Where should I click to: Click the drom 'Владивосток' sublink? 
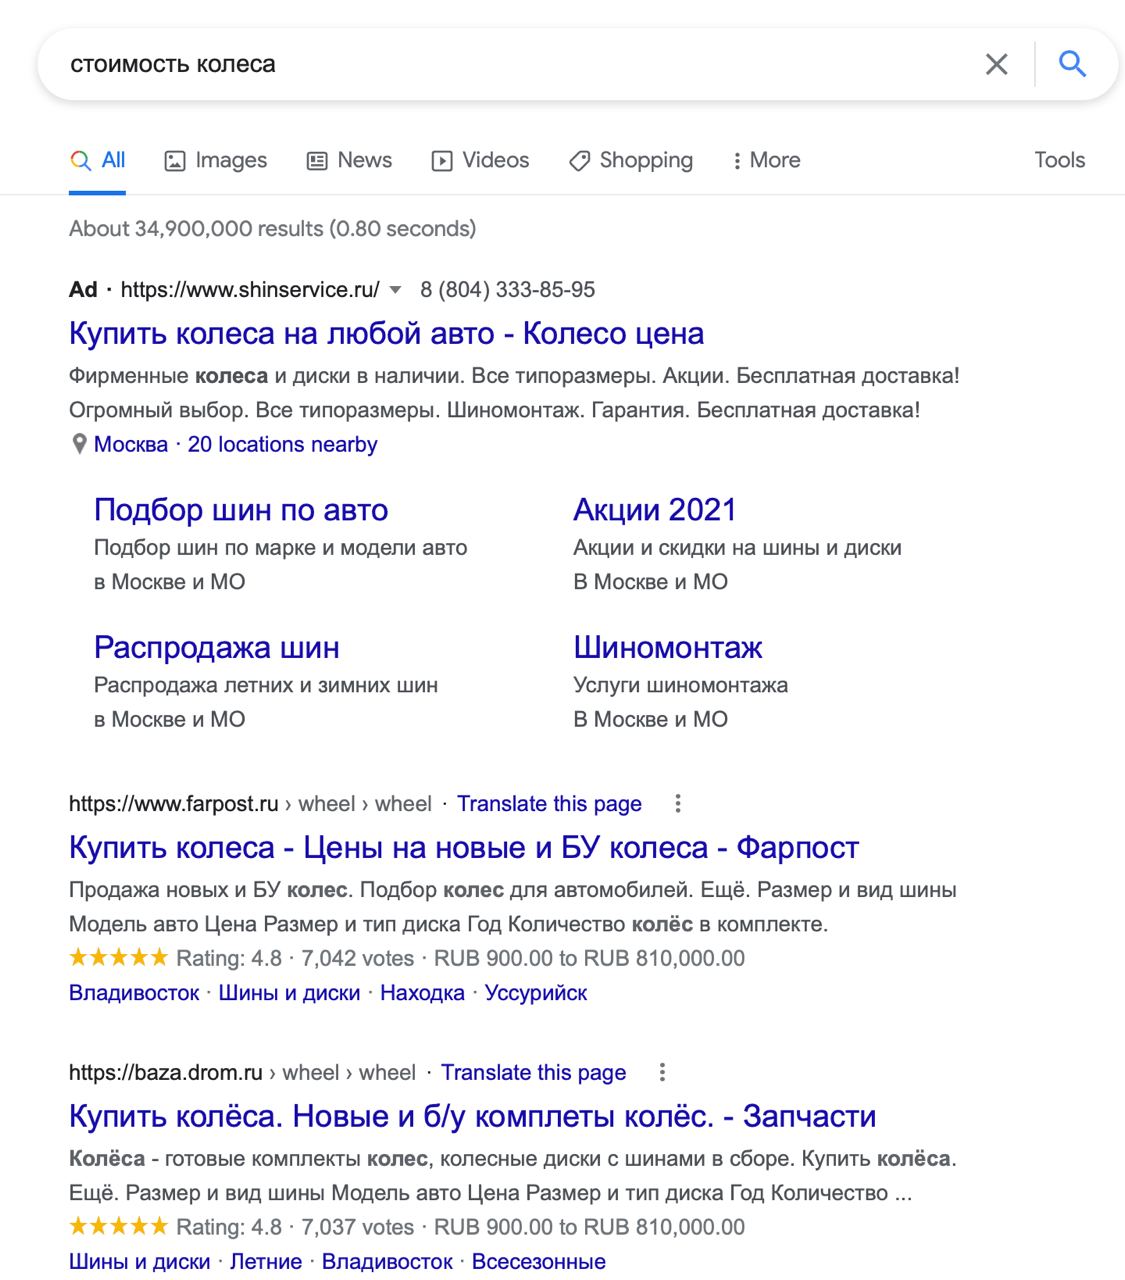[x=387, y=1262]
